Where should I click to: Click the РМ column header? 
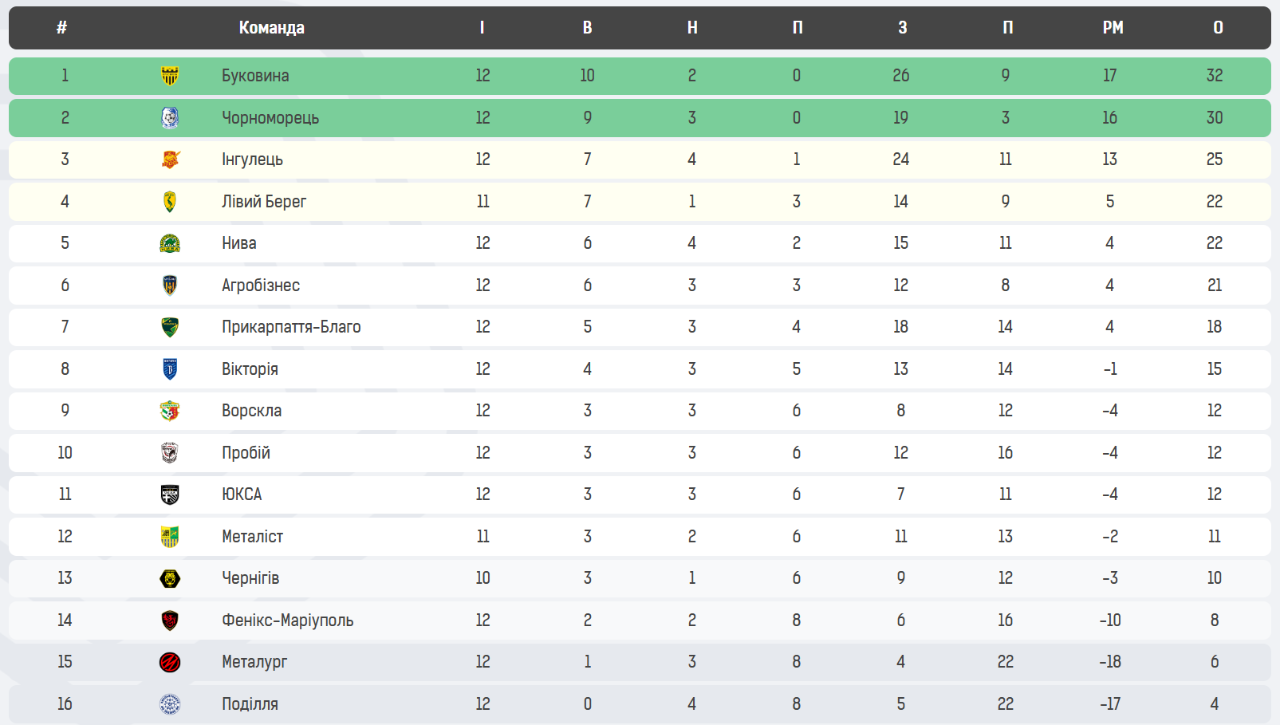1112,28
